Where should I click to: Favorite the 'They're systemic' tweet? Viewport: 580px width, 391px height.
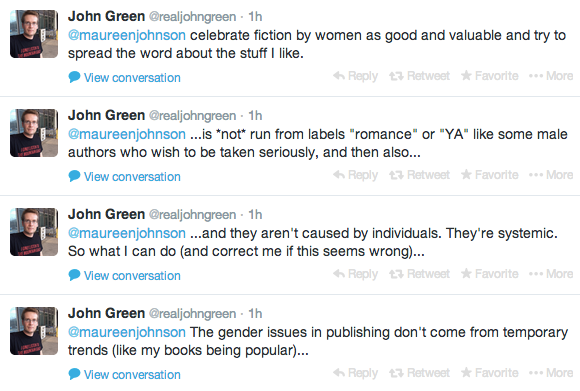click(490, 274)
